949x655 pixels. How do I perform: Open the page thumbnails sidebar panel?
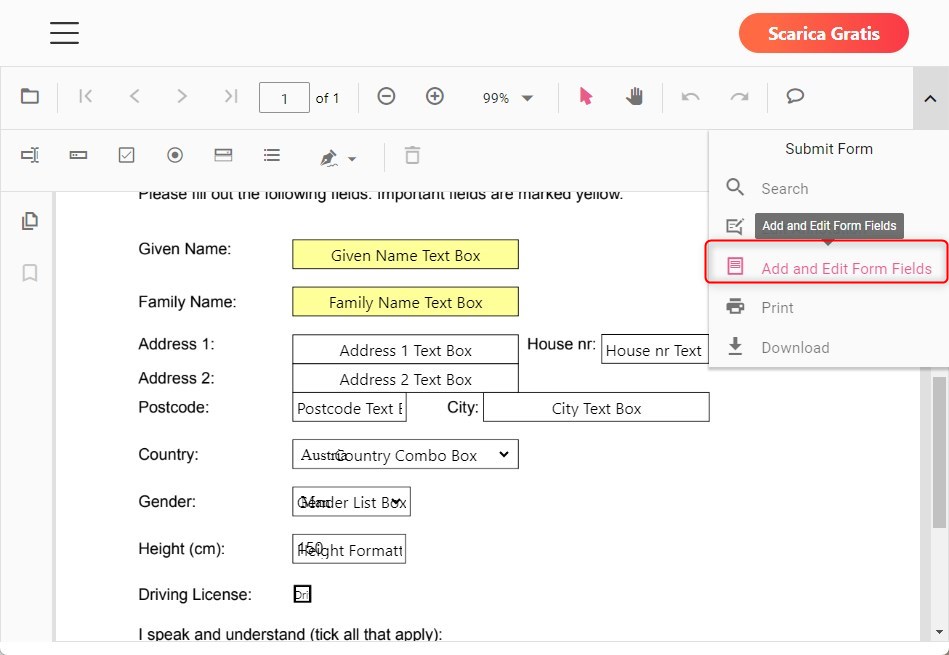[x=30, y=221]
